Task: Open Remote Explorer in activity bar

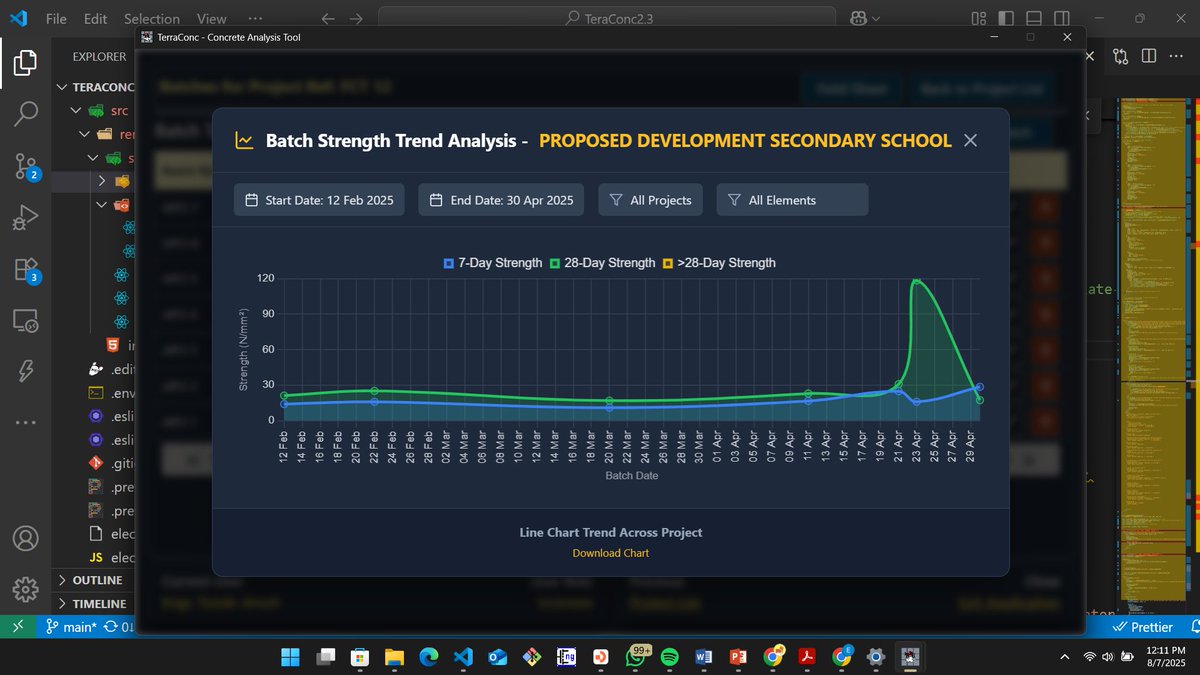Action: 25,321
